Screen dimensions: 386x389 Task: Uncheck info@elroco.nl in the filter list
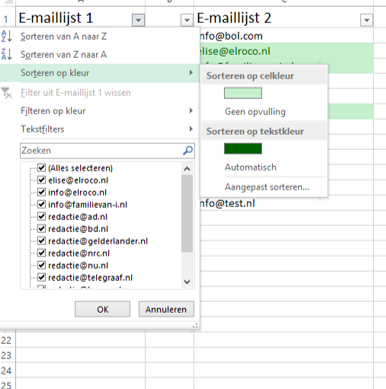(41, 192)
